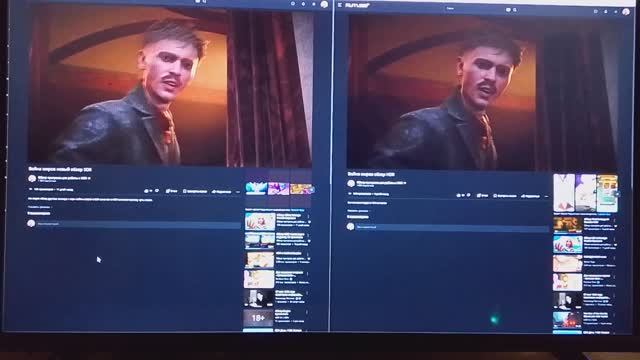Screen dimensions: 640x360
Task: Open the channel avatar below the left video title
Action: tap(32, 178)
